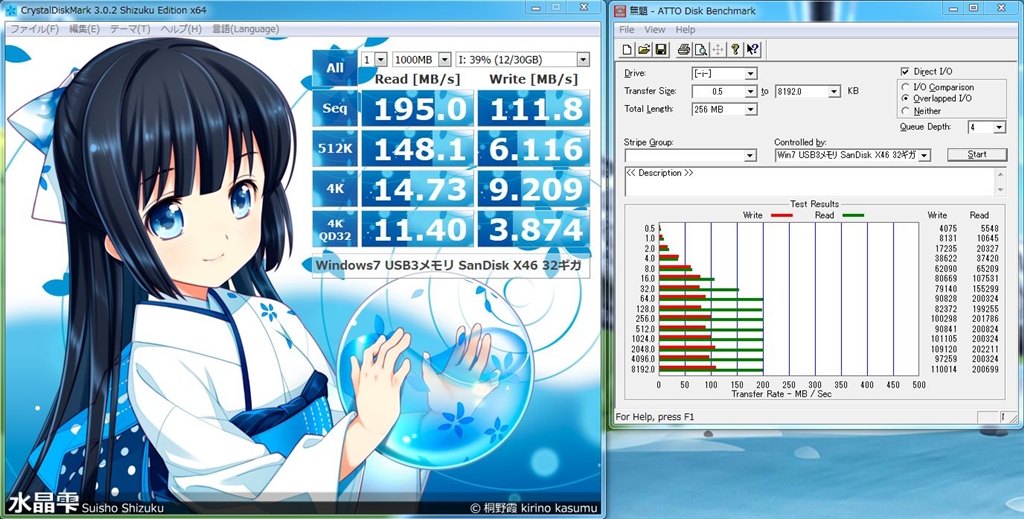The image size is (1024, 519).
Task: Click the New file icon in ATTO toolbar
Action: (627, 50)
